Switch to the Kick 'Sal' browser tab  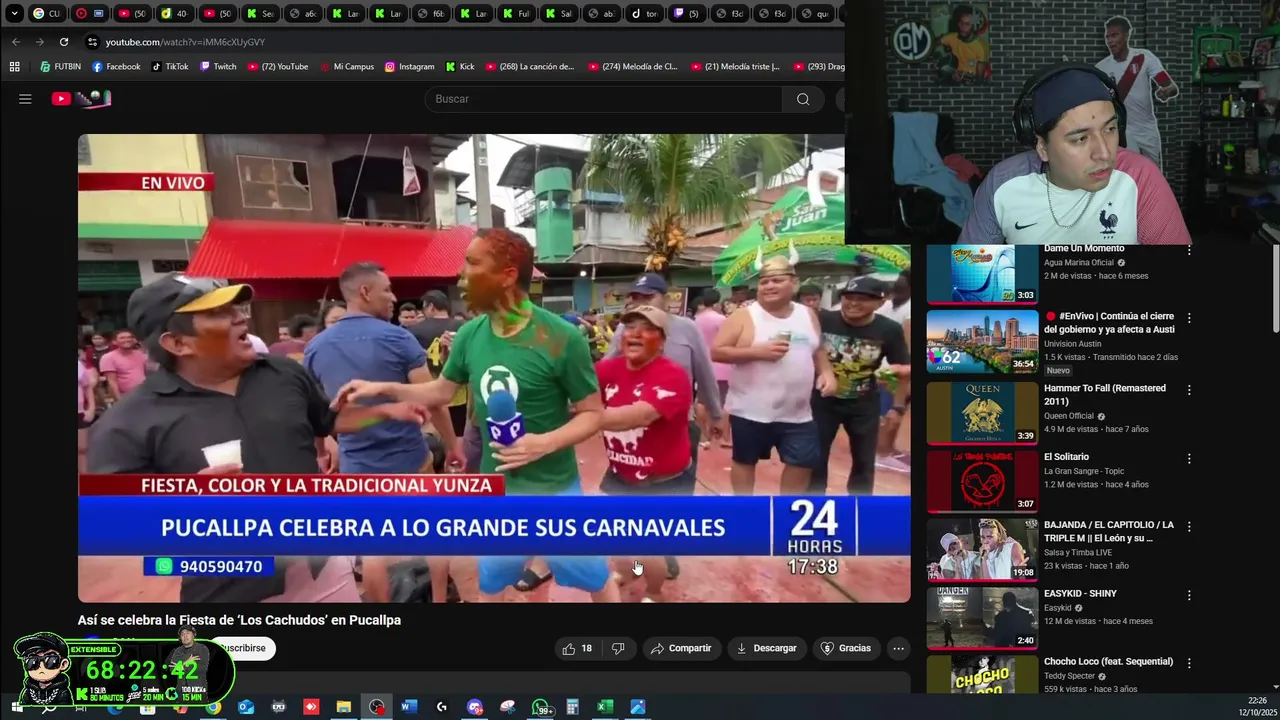click(x=560, y=14)
